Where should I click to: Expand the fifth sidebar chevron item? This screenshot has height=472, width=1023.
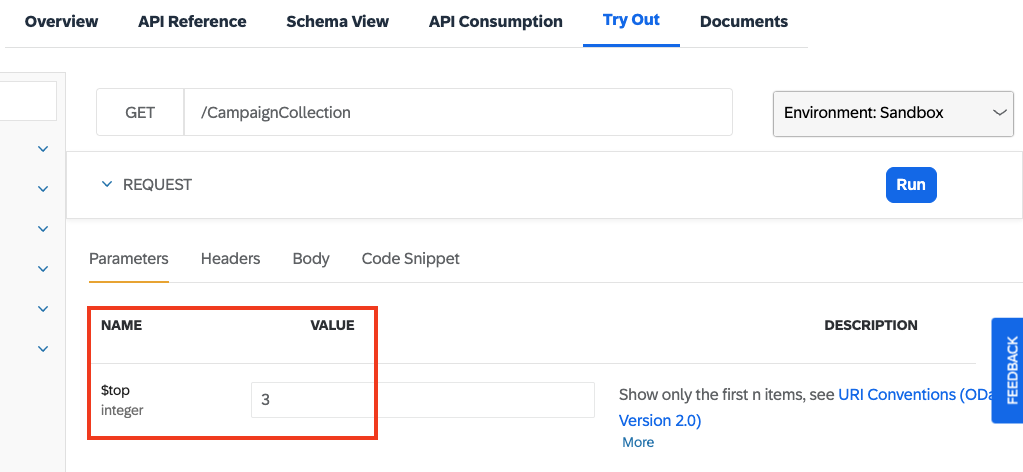pos(43,308)
